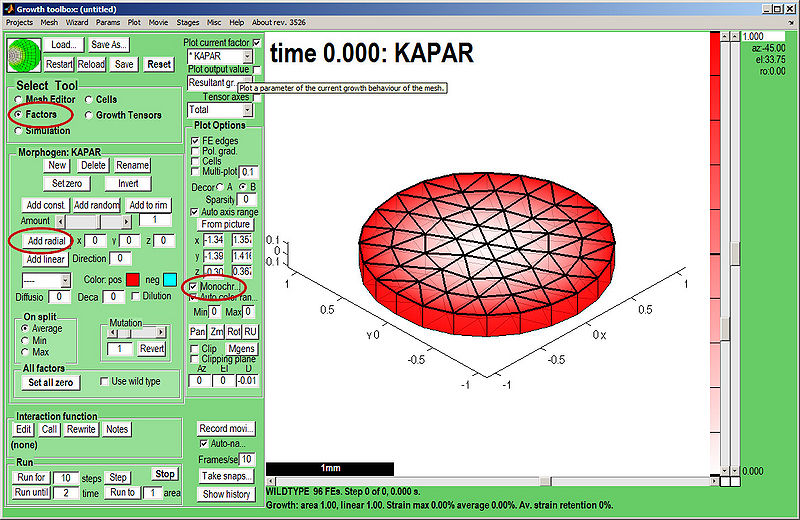This screenshot has width=800, height=520.
Task: Click the Add radial button
Action: click(46, 241)
